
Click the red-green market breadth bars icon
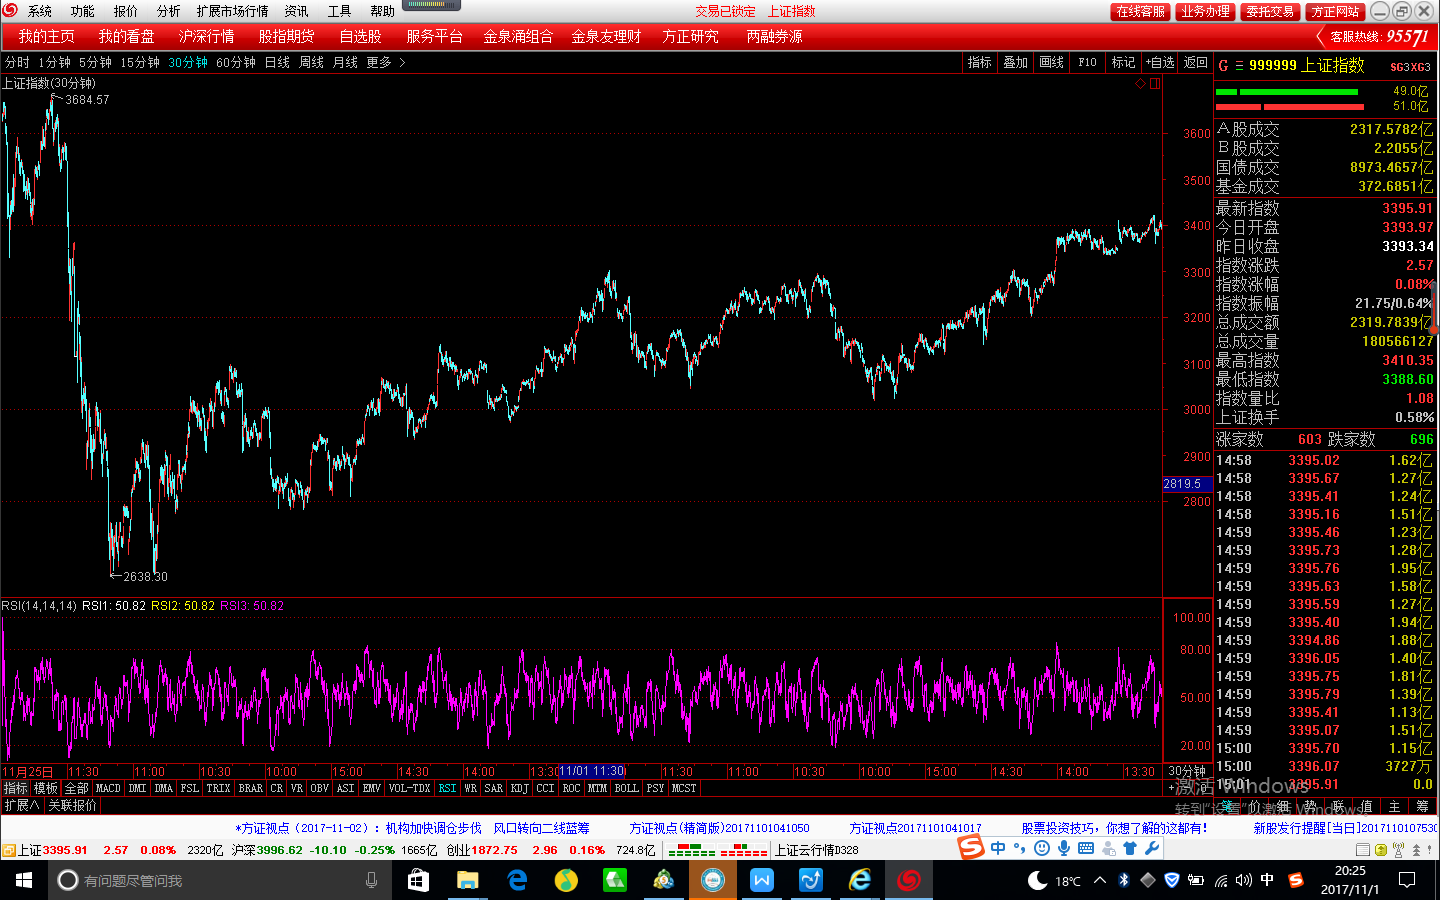717,850
